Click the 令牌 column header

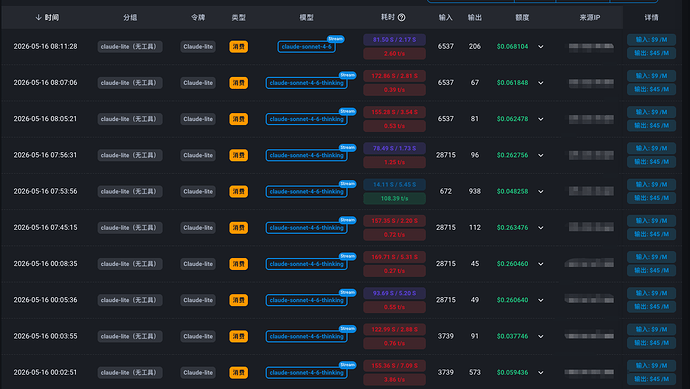click(x=198, y=18)
